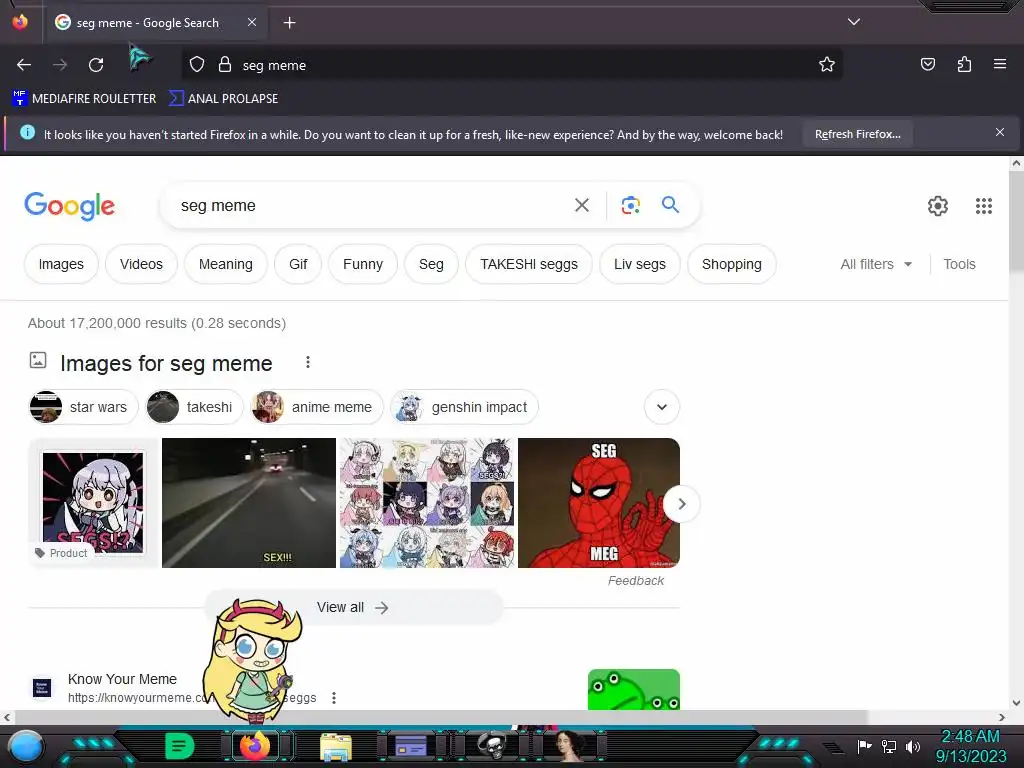Image resolution: width=1024 pixels, height=768 pixels.
Task: Select the Gif filter chip
Action: (x=298, y=264)
